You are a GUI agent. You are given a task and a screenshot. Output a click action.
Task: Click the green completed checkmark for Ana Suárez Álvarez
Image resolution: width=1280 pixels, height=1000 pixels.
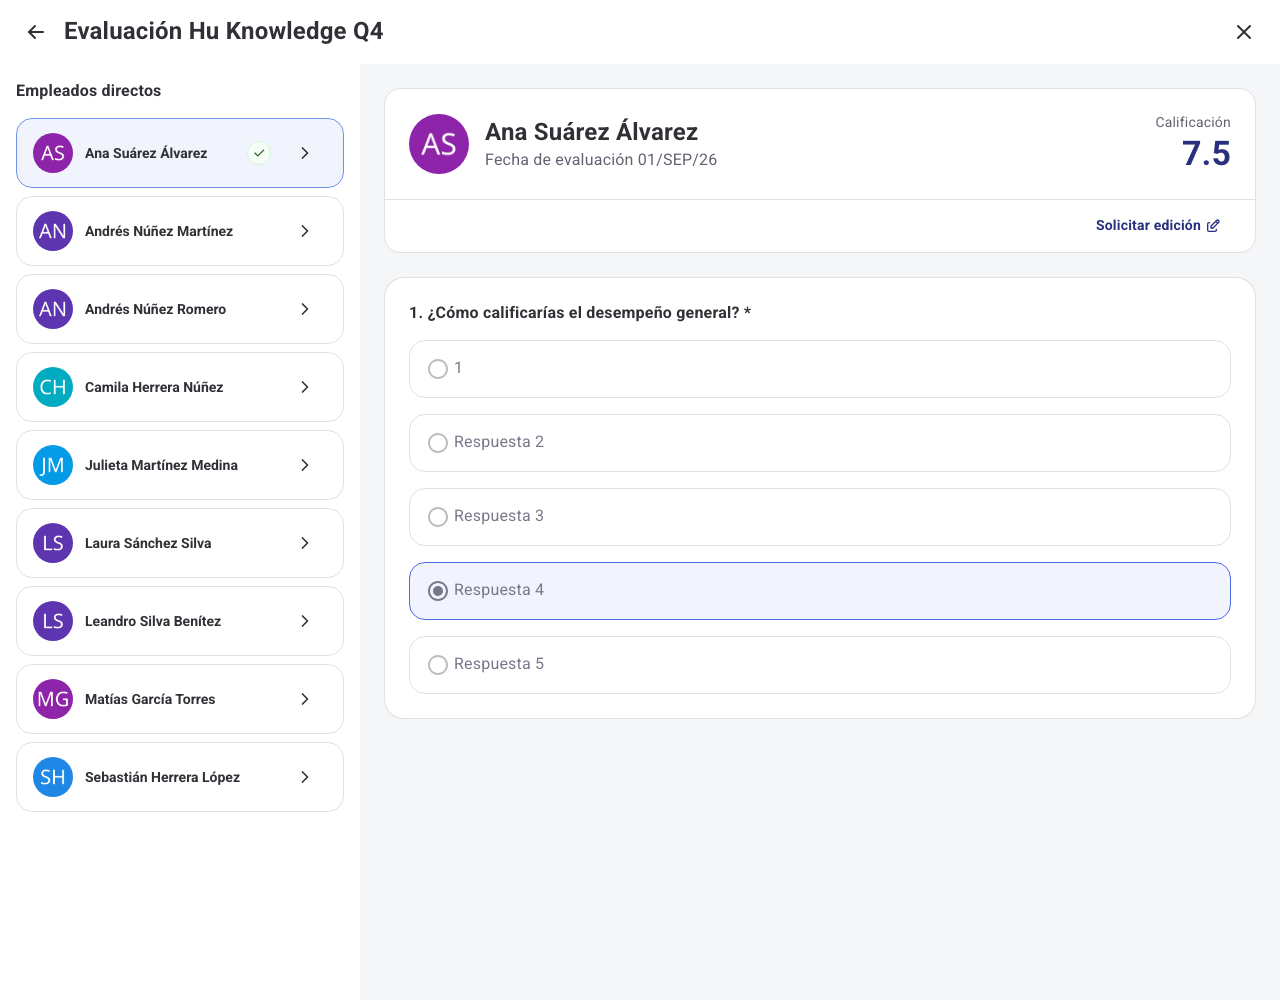pos(259,153)
